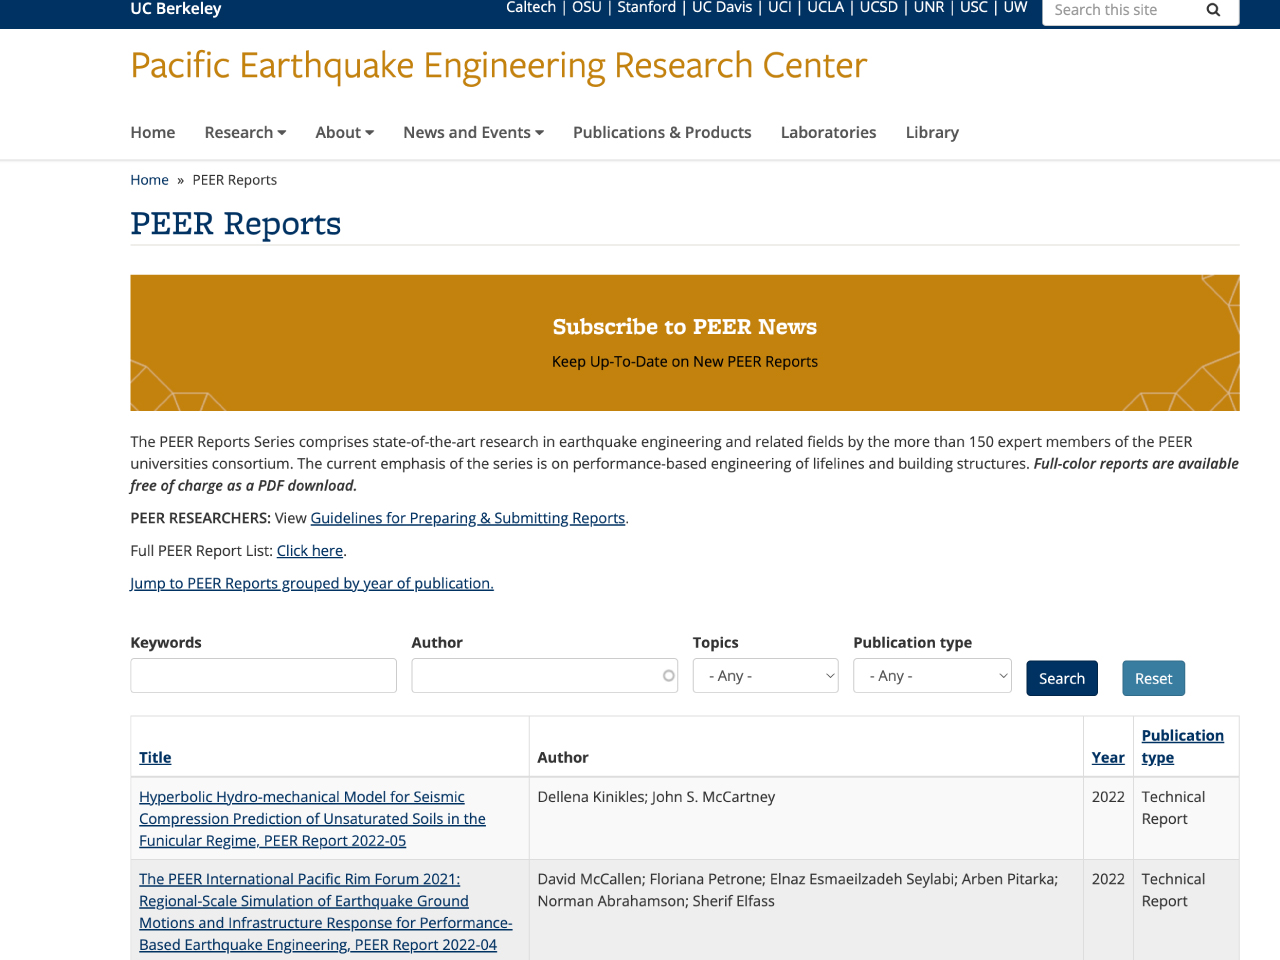Sort the table by Year
Viewport: 1280px width, 960px height.
pos(1108,758)
